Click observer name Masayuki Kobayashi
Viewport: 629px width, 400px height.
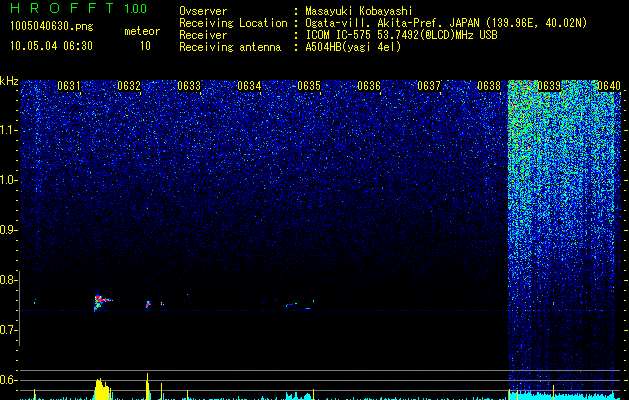(x=359, y=11)
